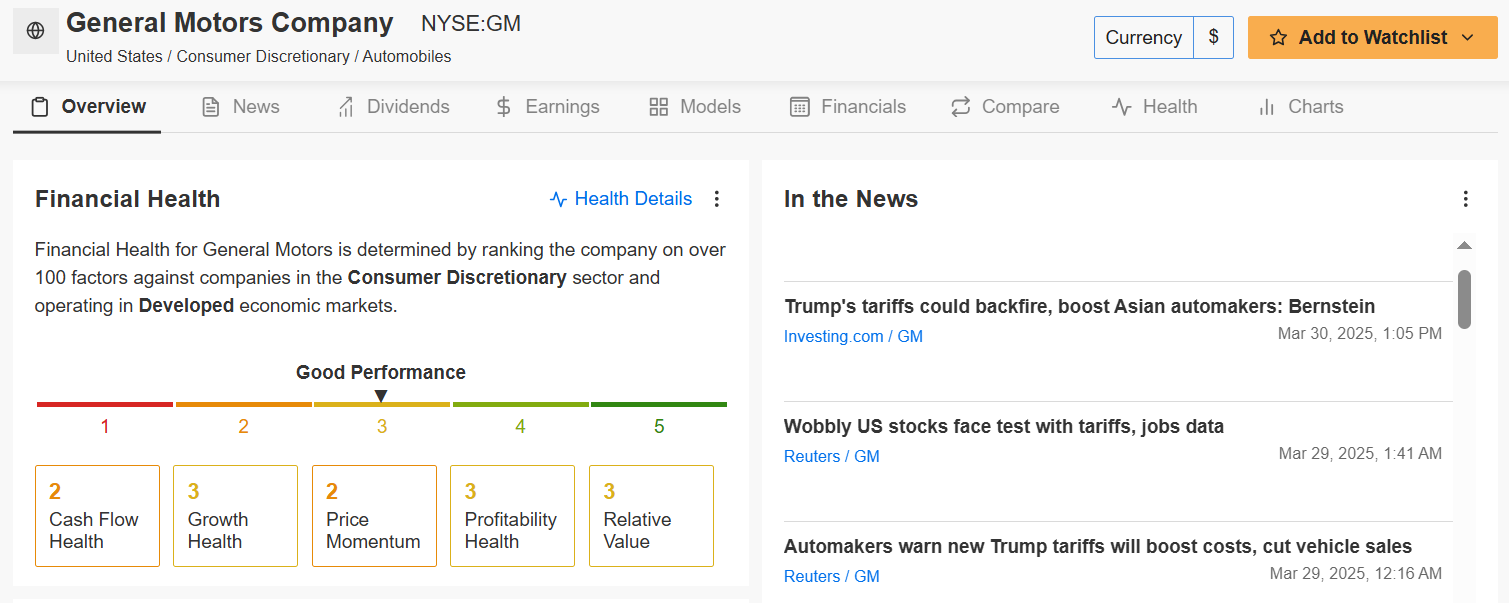Click the heartbeat icon on Health tab
1509x603 pixels.
pos(1122,107)
